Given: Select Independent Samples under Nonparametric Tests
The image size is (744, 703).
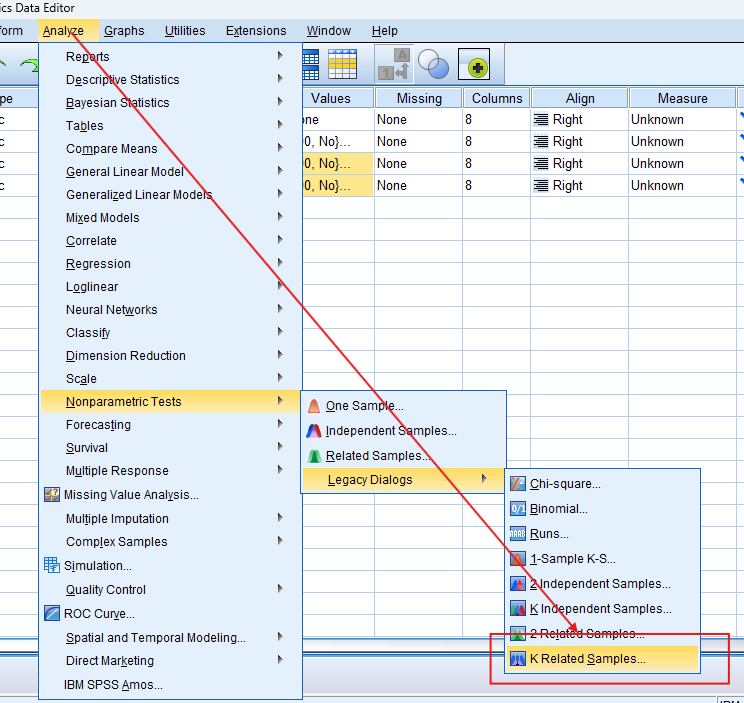Looking at the screenshot, I should point(391,431).
